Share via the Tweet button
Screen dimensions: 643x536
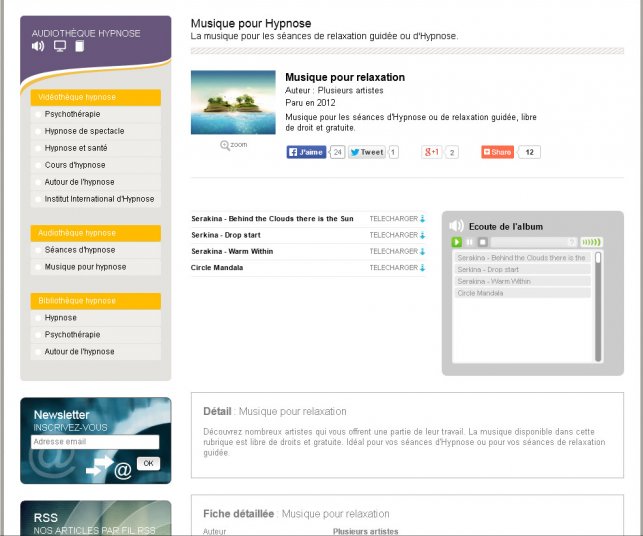(x=367, y=152)
